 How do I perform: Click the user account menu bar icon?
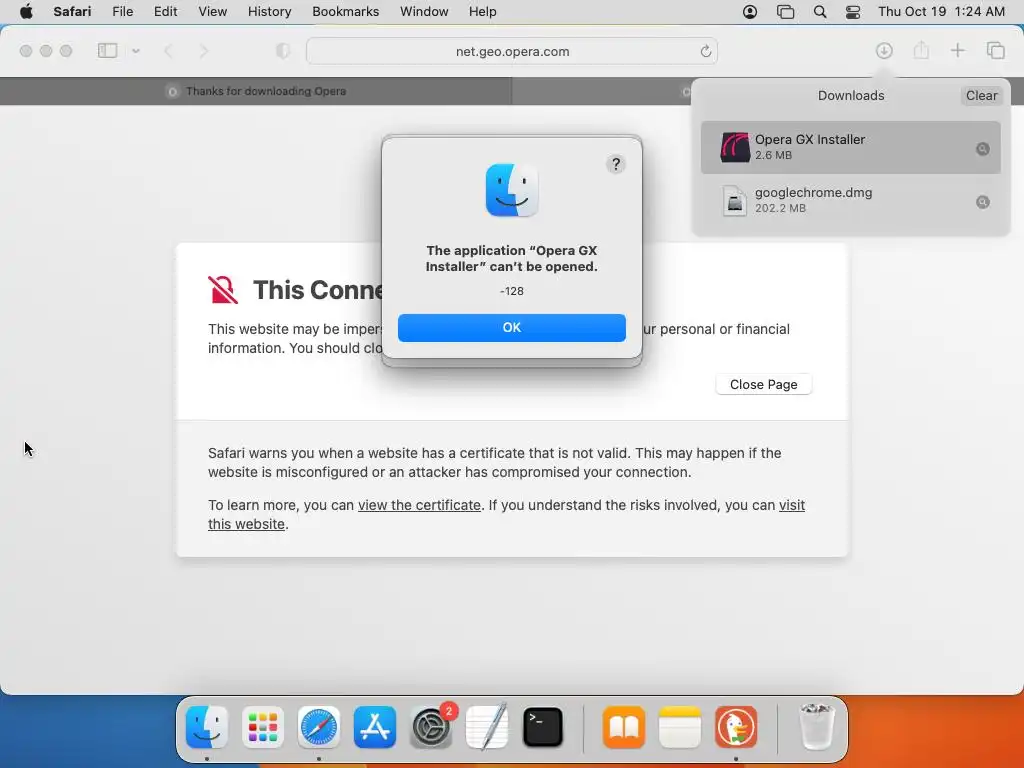pyautogui.click(x=750, y=12)
